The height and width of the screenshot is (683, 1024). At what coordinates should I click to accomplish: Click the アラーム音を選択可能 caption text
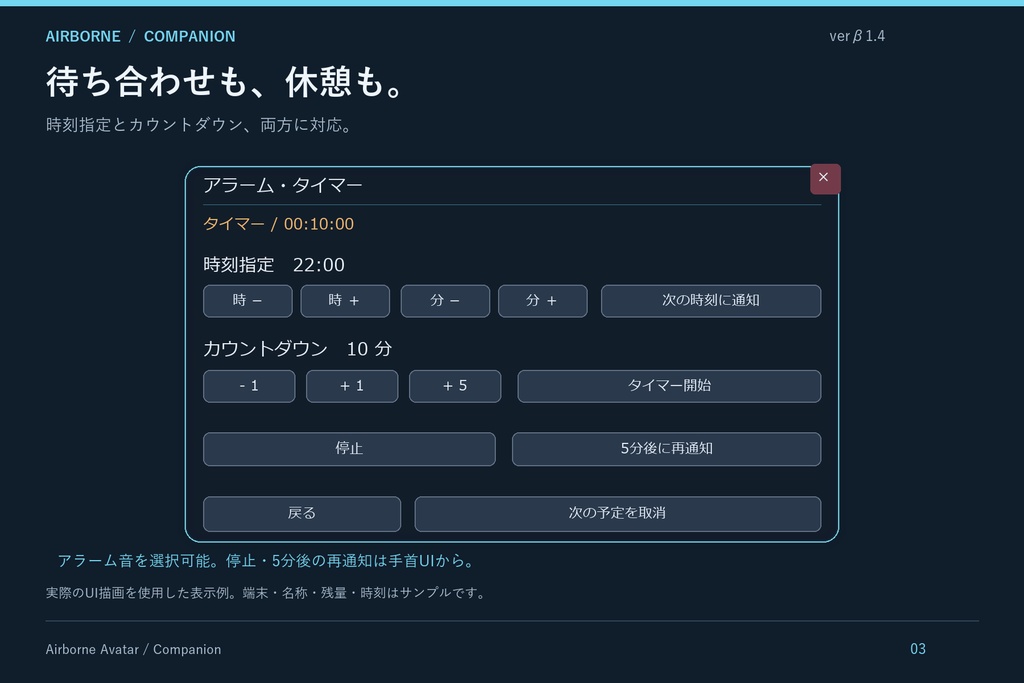pos(267,561)
